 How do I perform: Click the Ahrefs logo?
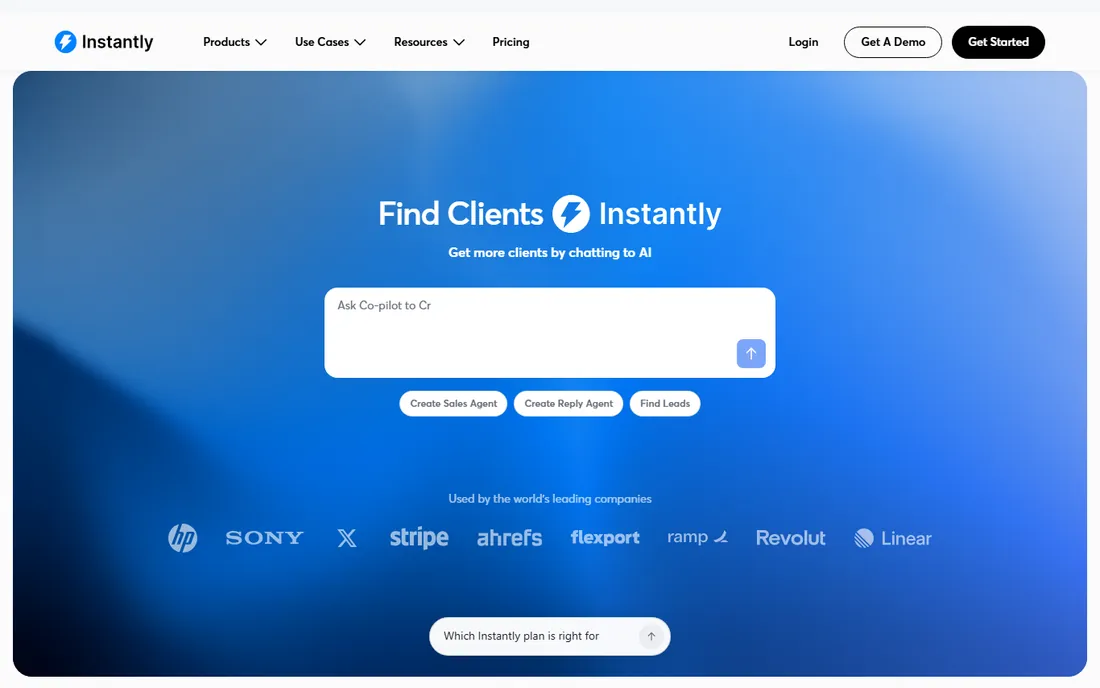coord(509,538)
